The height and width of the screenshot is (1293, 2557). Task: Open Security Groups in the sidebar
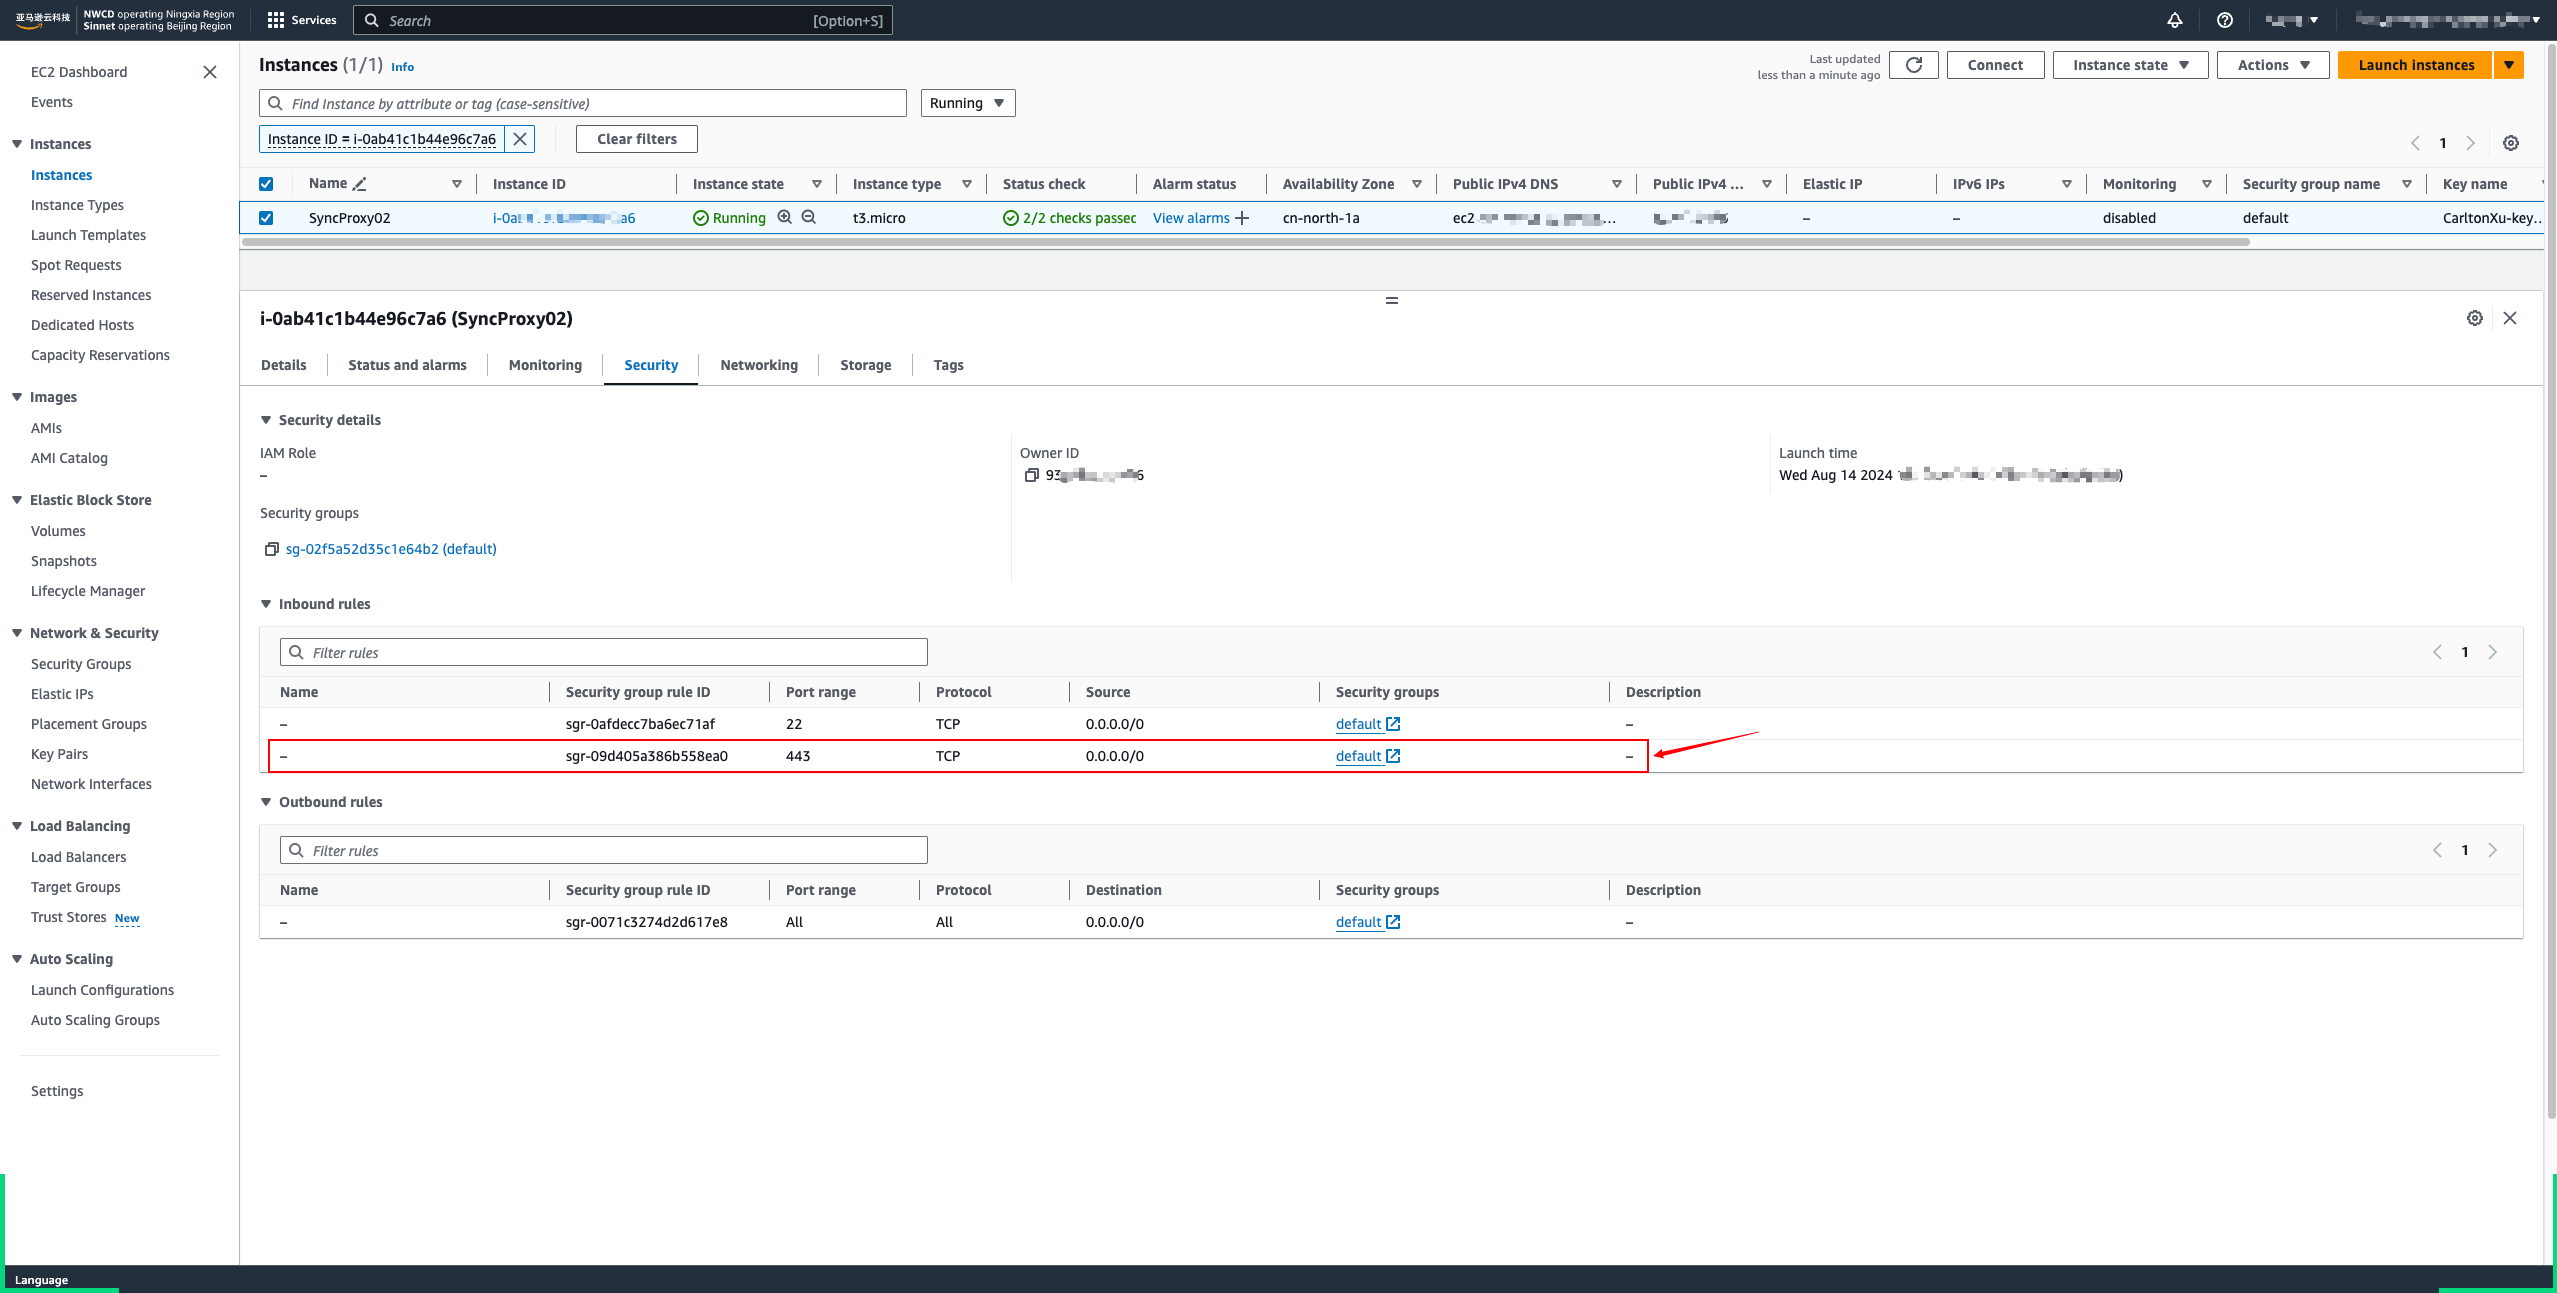click(81, 664)
